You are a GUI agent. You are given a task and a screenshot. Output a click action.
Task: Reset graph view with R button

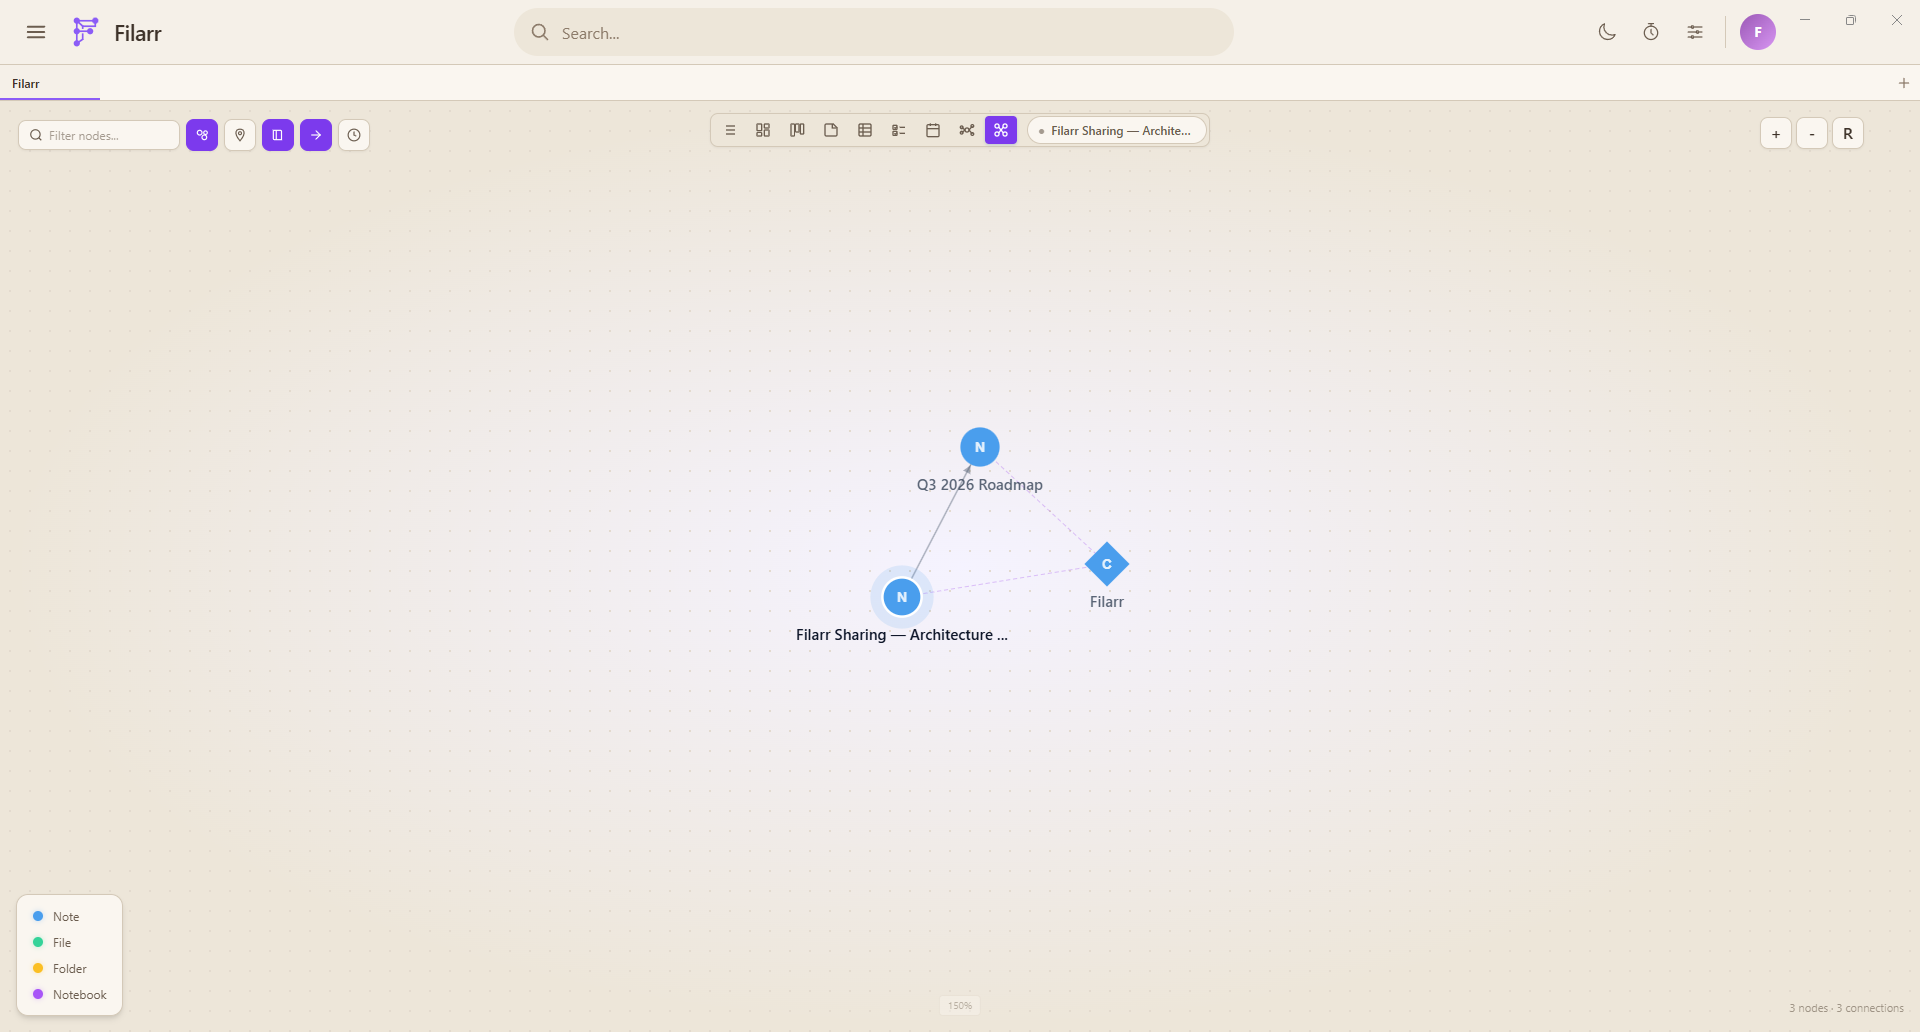(x=1848, y=134)
